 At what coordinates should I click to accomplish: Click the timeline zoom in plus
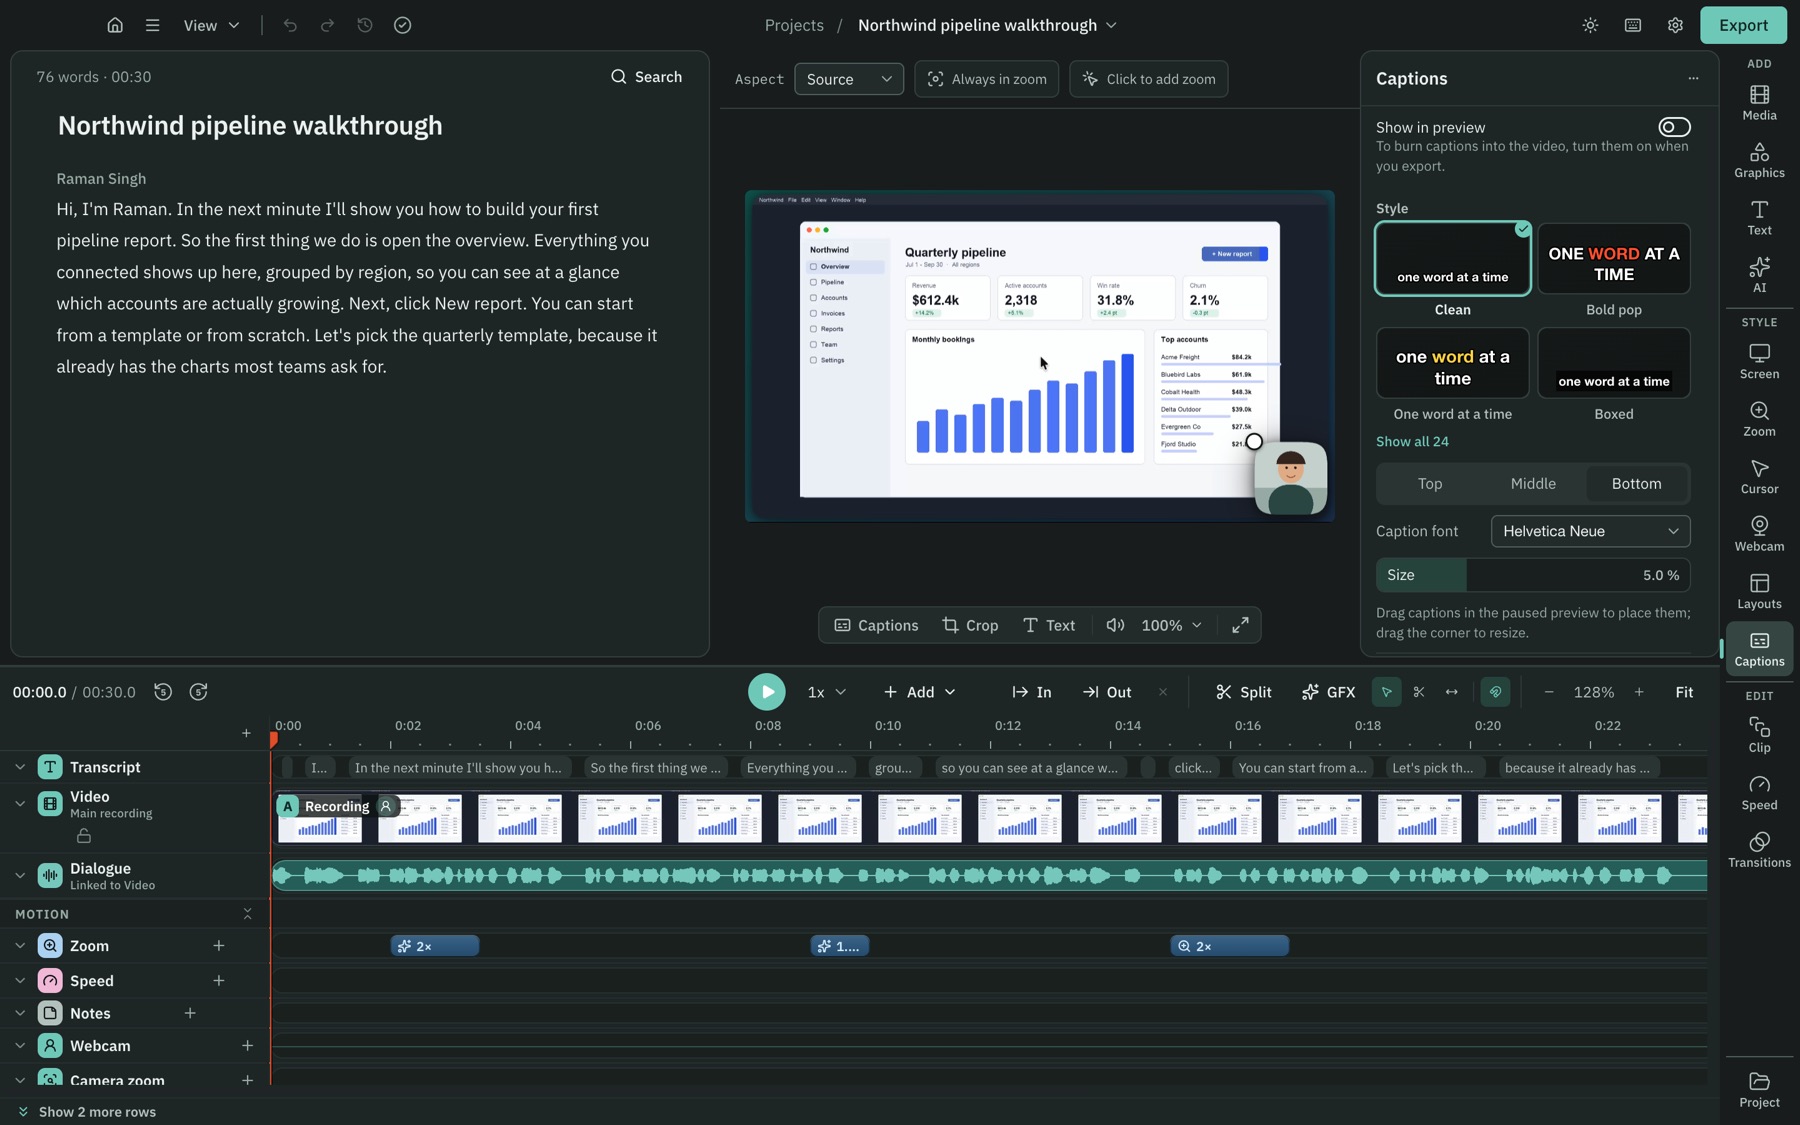click(x=1638, y=692)
